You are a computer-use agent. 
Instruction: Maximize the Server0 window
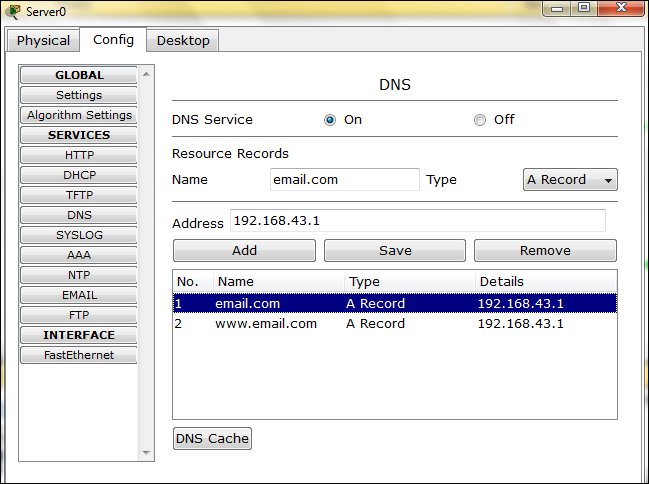pyautogui.click(x=584, y=8)
